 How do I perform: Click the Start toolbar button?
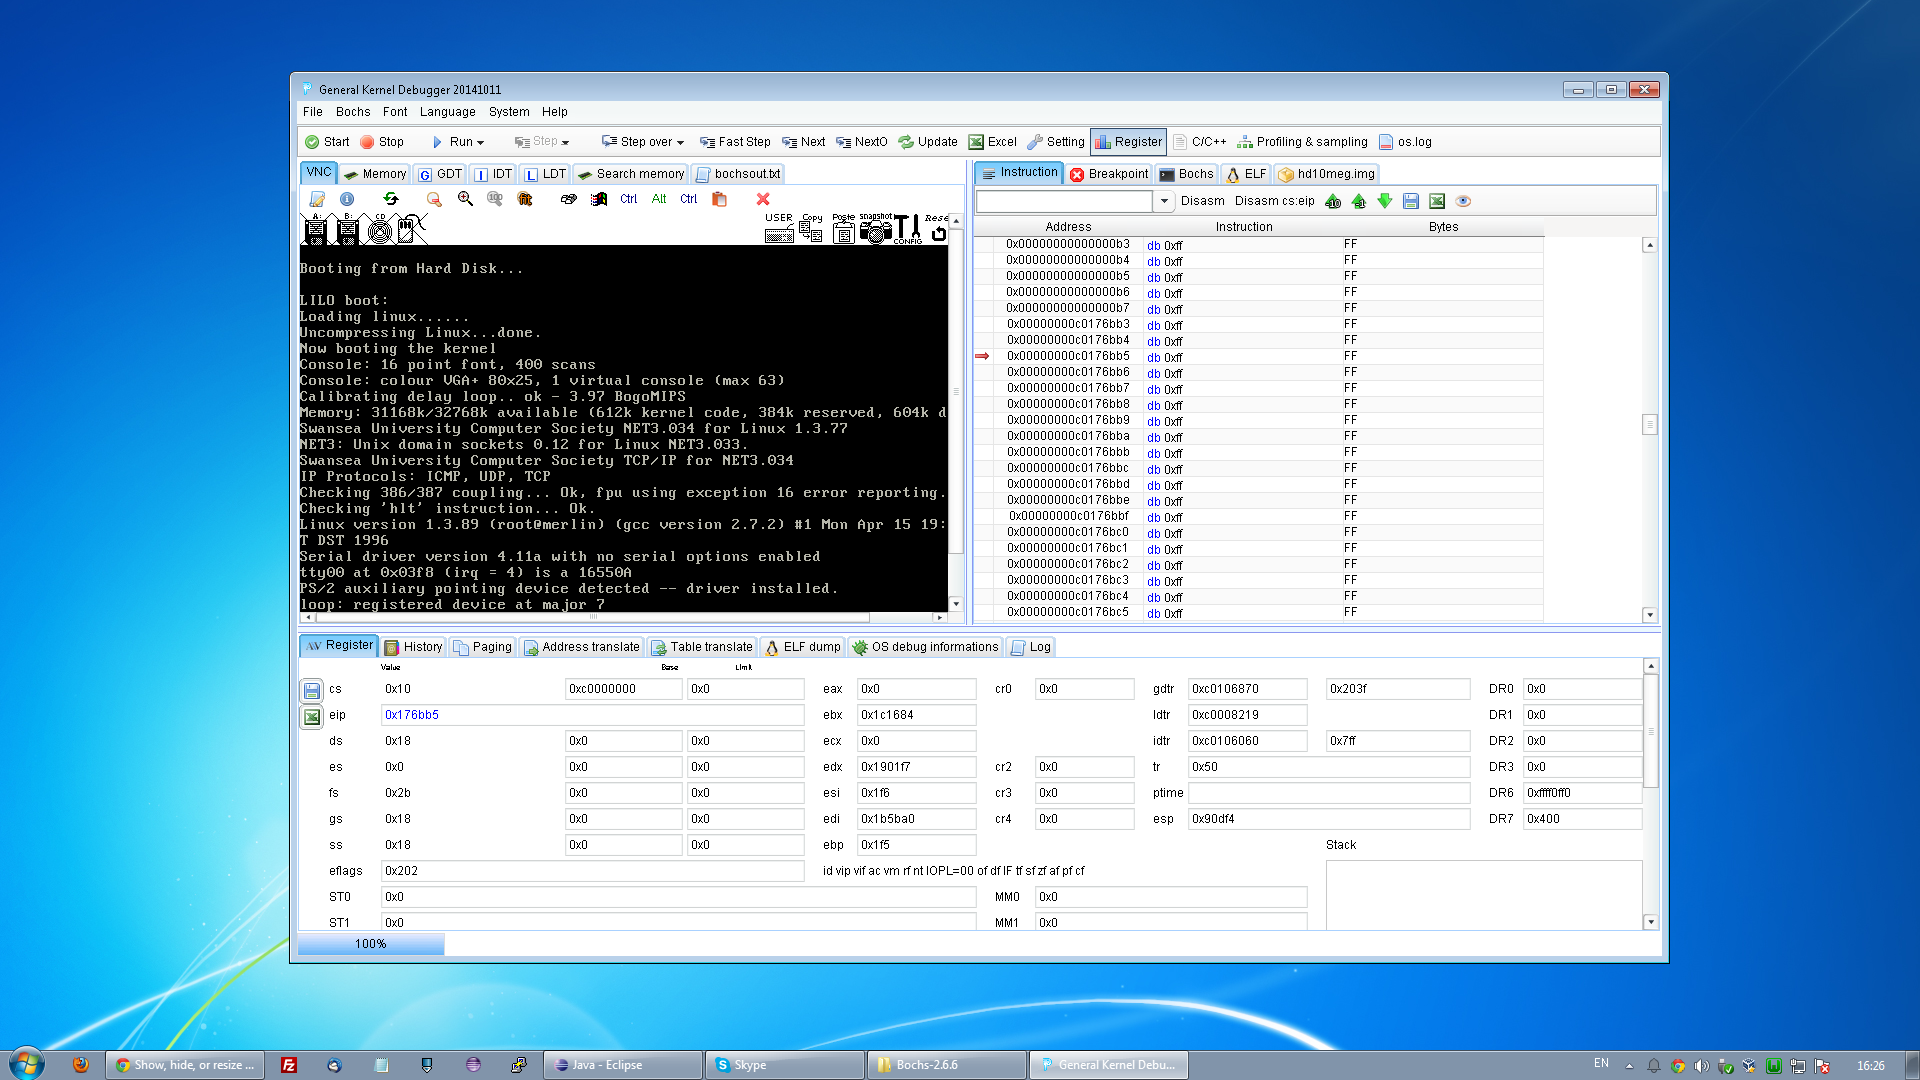pos(327,142)
